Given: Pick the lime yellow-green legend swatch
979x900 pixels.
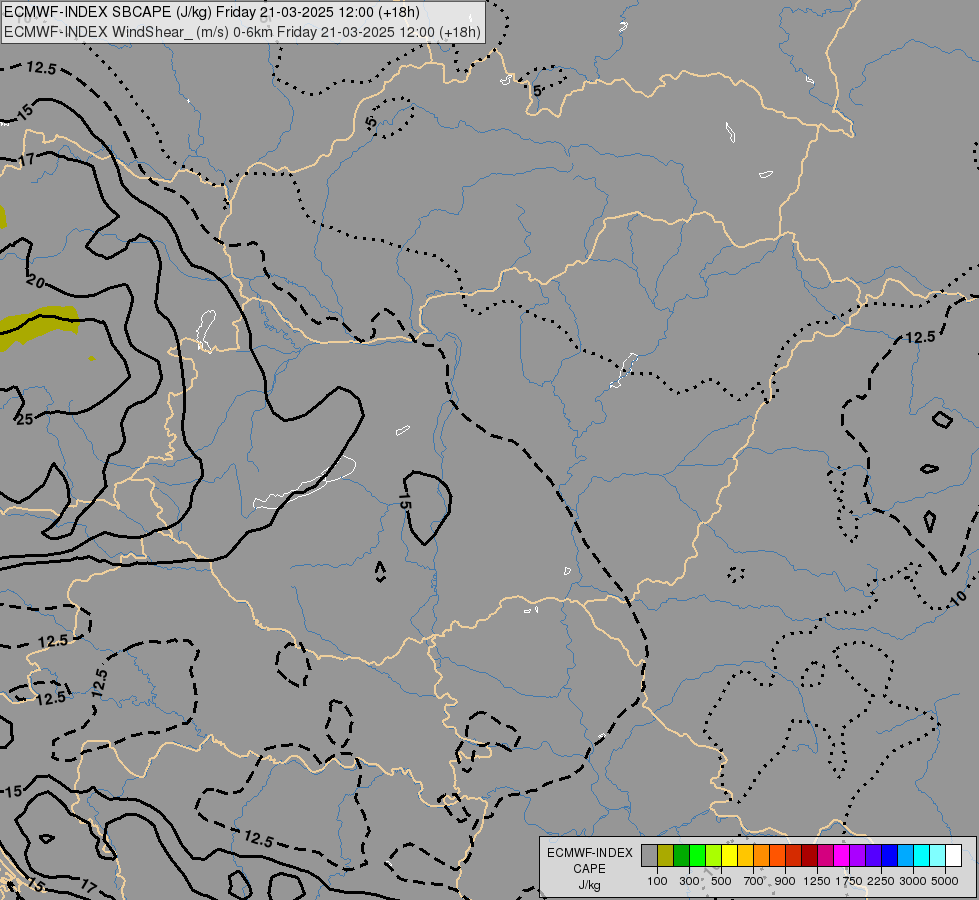Looking at the screenshot, I should click(714, 856).
